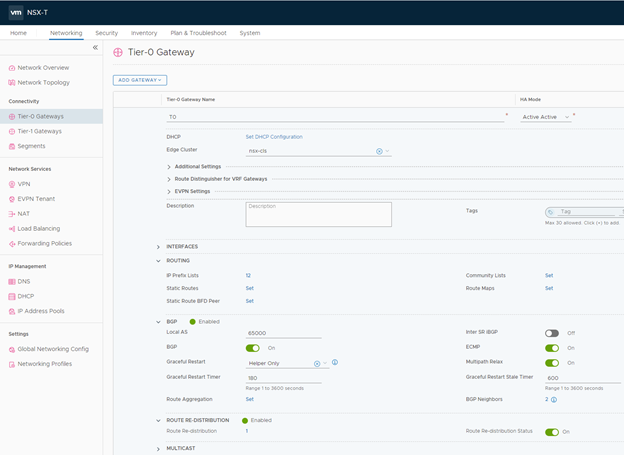Image resolution: width=624 pixels, height=455 pixels.
Task: Open Route Re-distribution count link
Action: (x=247, y=431)
